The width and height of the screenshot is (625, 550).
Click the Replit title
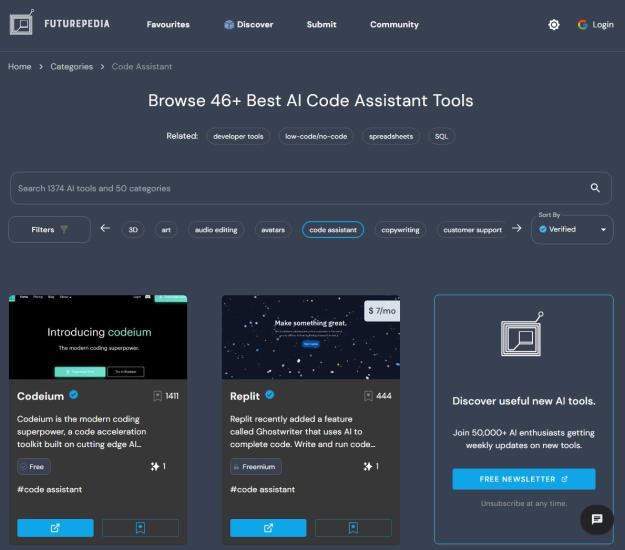(x=245, y=396)
